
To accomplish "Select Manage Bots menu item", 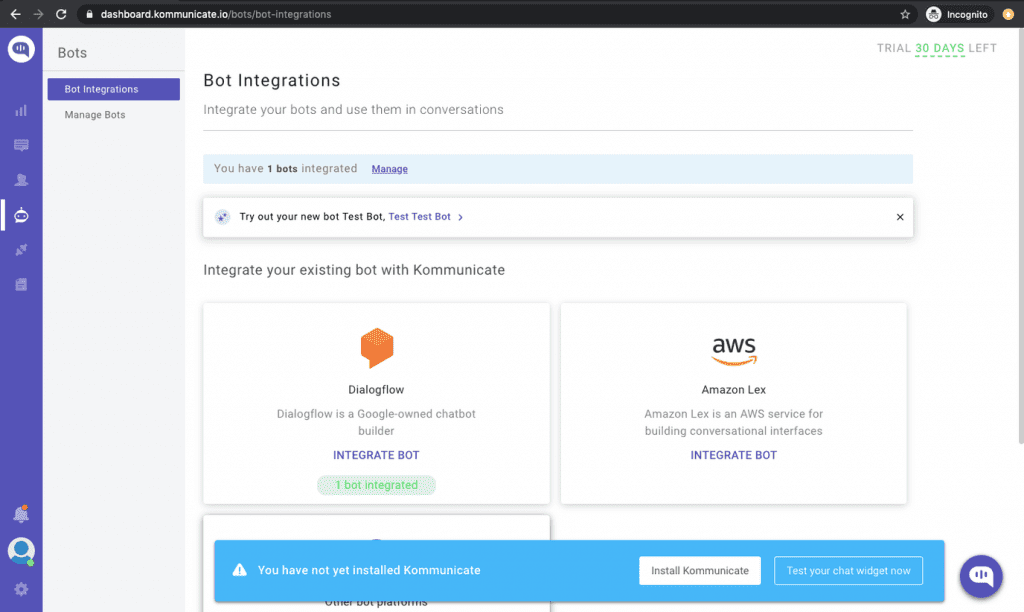I will coord(95,114).
